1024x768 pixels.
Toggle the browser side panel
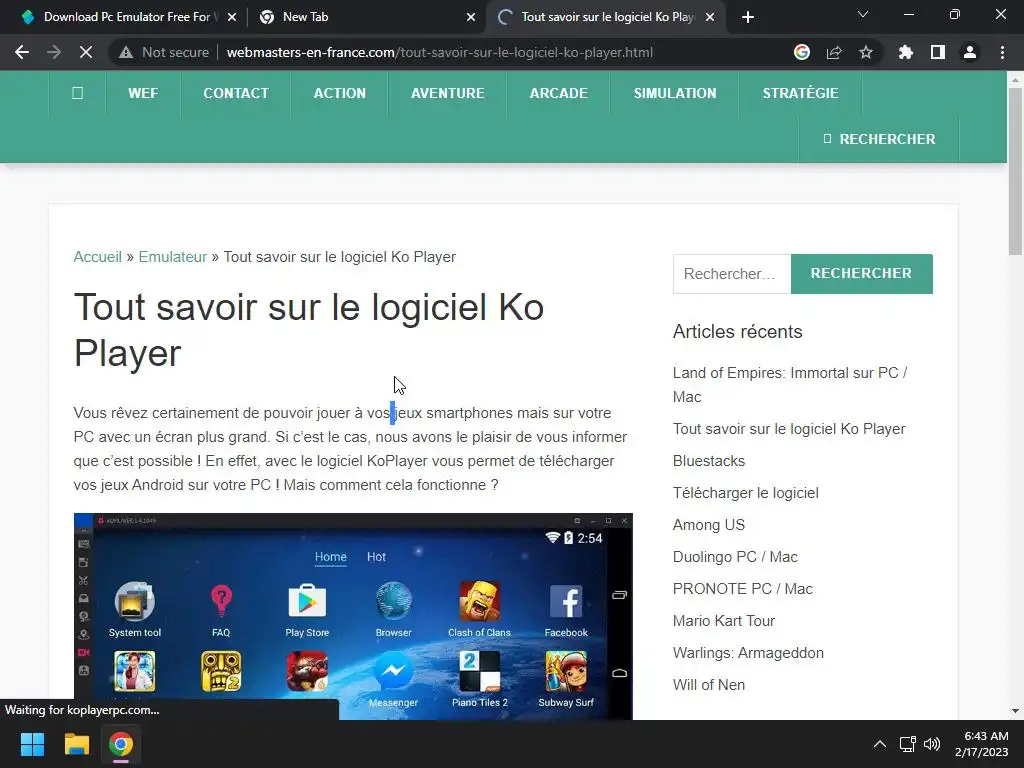pos(938,52)
